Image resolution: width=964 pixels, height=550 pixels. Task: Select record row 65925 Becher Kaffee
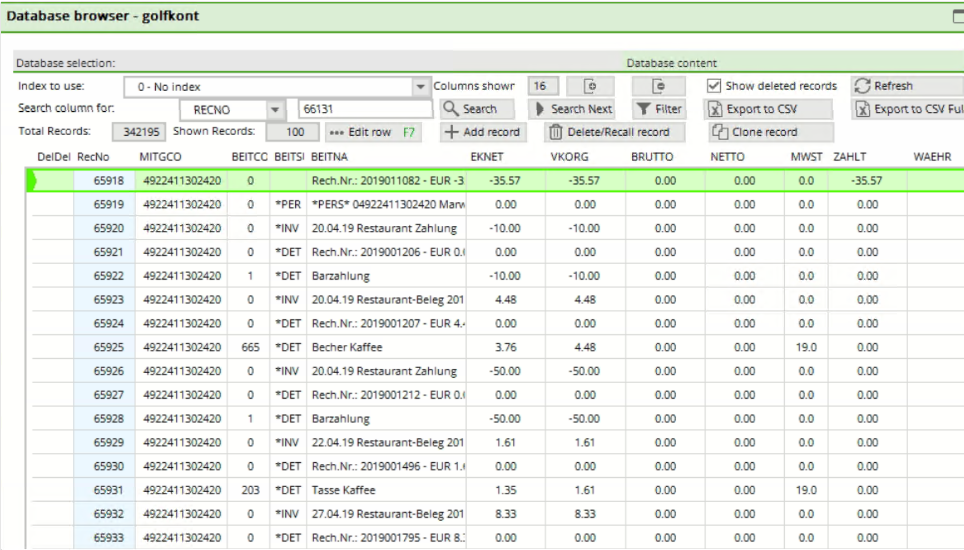point(340,348)
